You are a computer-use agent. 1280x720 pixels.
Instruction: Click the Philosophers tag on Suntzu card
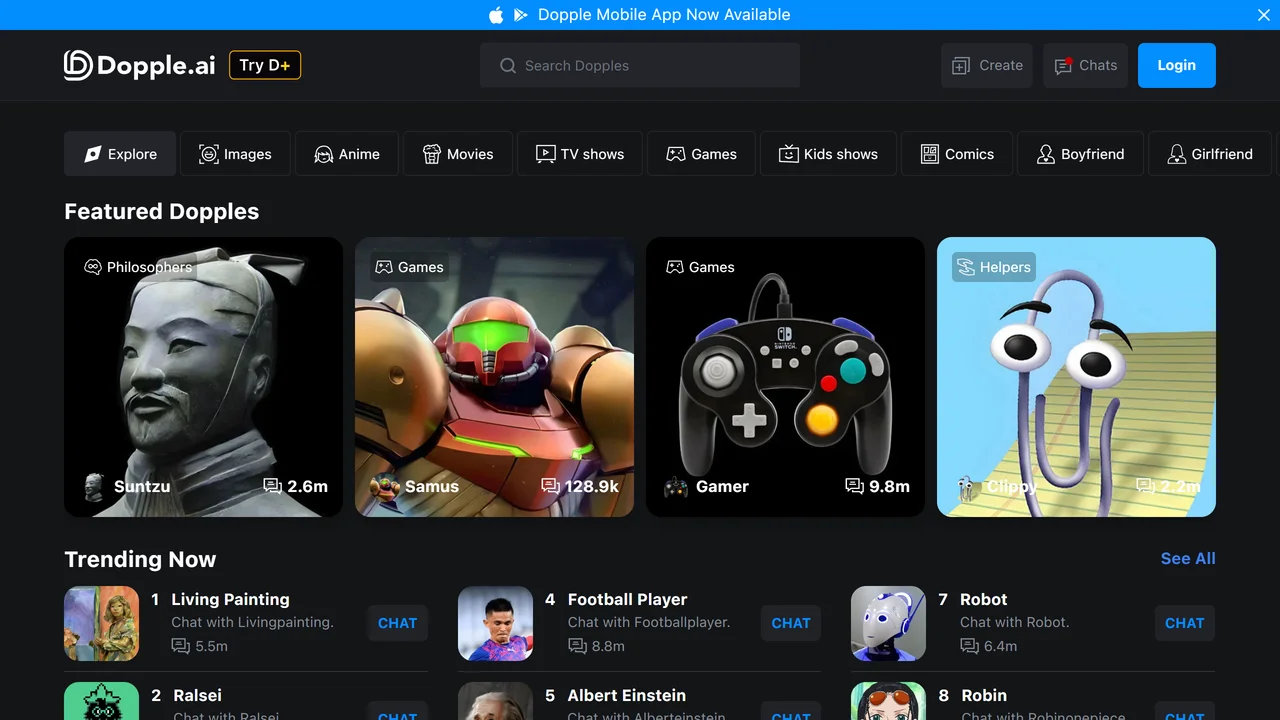point(138,267)
